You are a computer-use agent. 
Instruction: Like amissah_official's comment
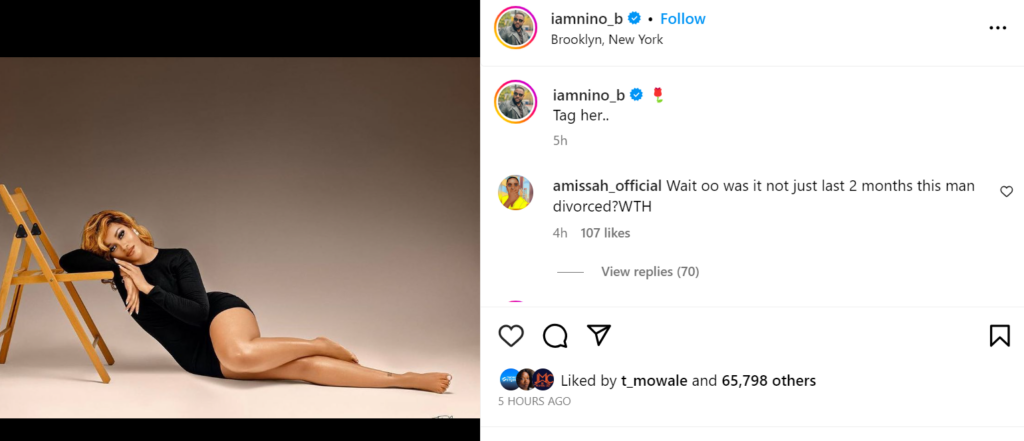pyautogui.click(x=1006, y=191)
